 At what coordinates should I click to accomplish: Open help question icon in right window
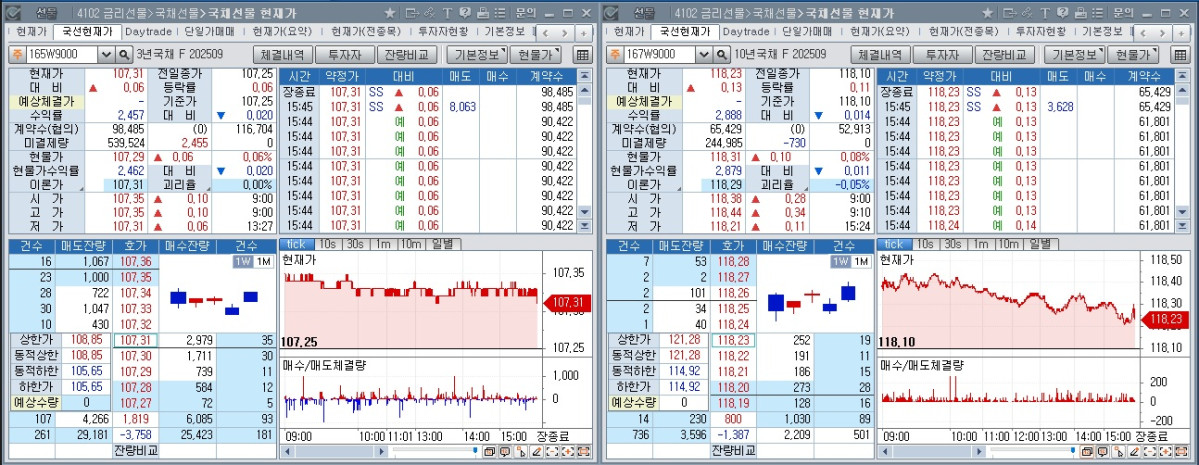click(x=1063, y=13)
